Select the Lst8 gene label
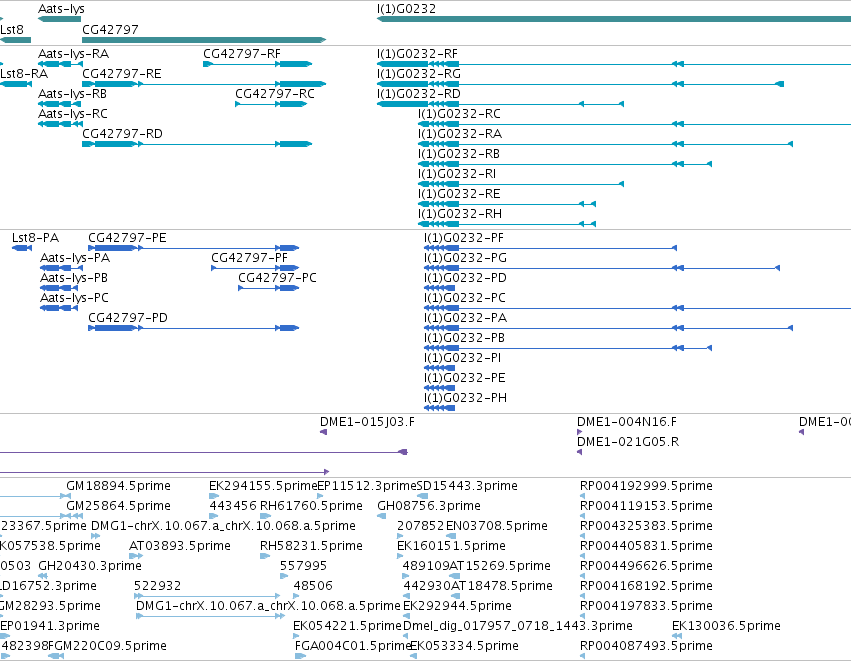 [x=12, y=29]
